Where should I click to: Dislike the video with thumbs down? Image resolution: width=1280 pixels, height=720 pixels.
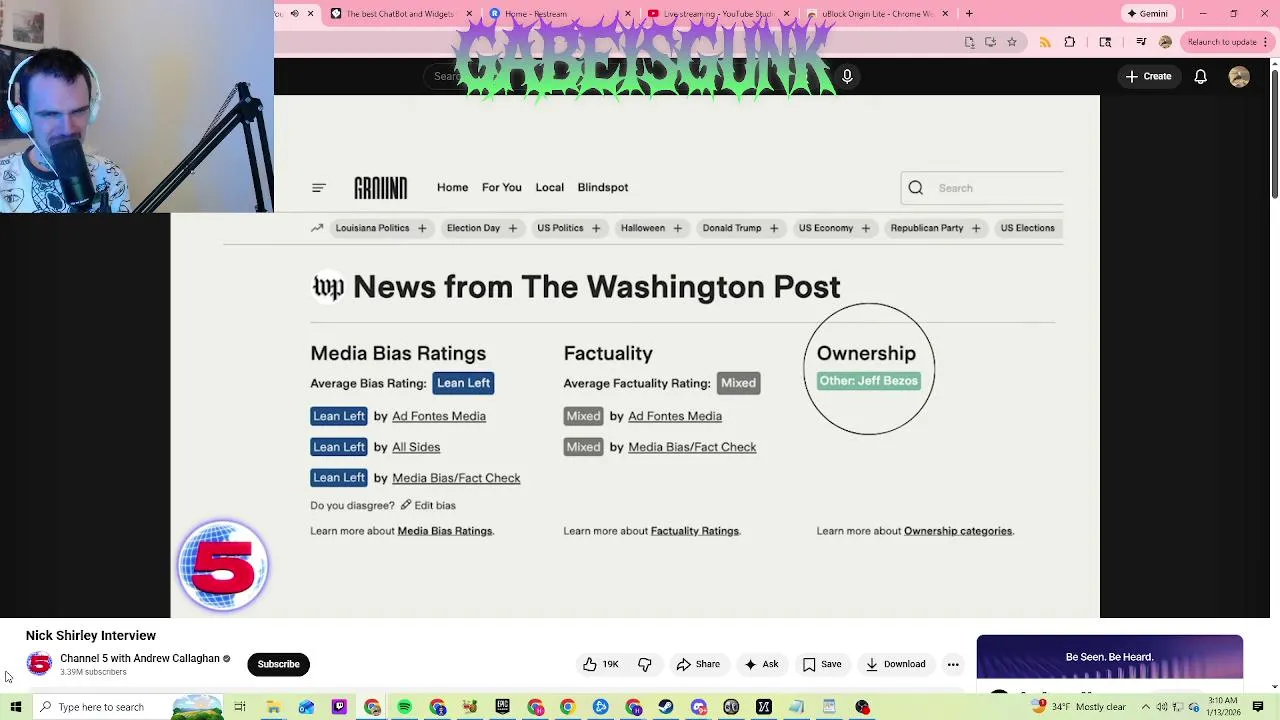click(645, 664)
